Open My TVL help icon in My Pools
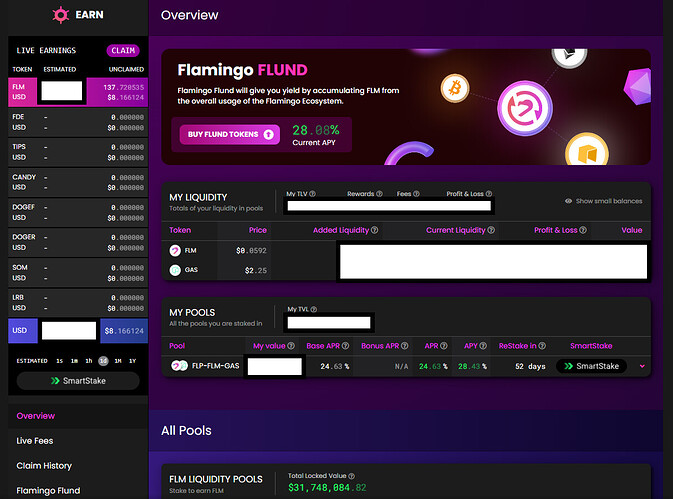This screenshot has height=499, width=673. 313,309
